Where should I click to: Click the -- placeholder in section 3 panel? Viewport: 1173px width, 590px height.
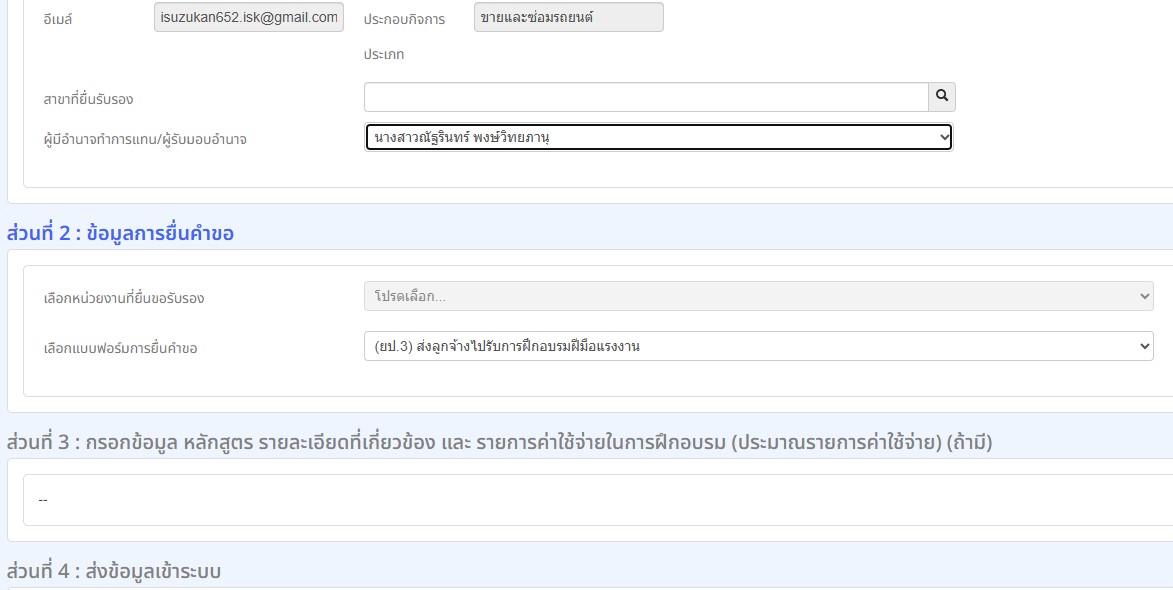[x=43, y=500]
